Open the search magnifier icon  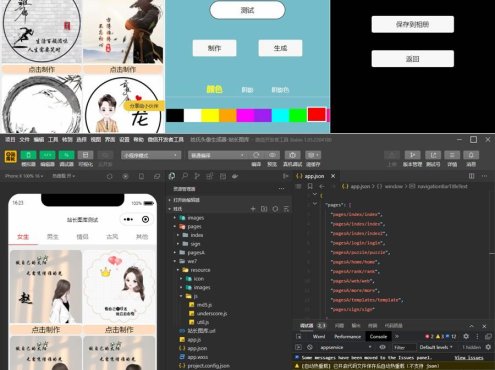[185, 176]
